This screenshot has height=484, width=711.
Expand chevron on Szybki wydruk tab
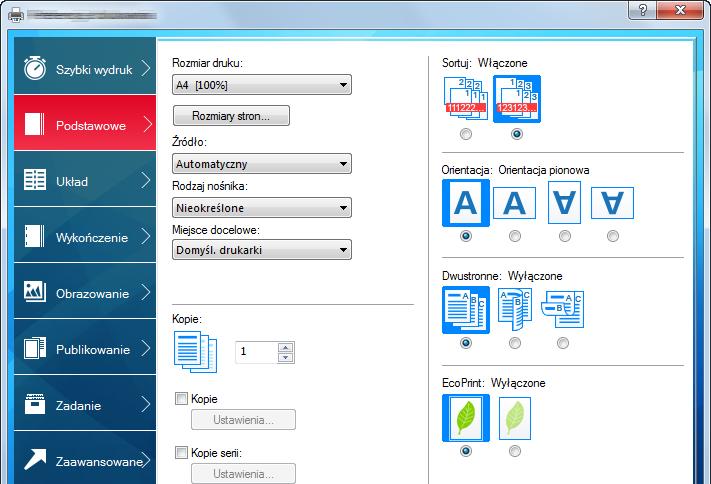click(146, 68)
